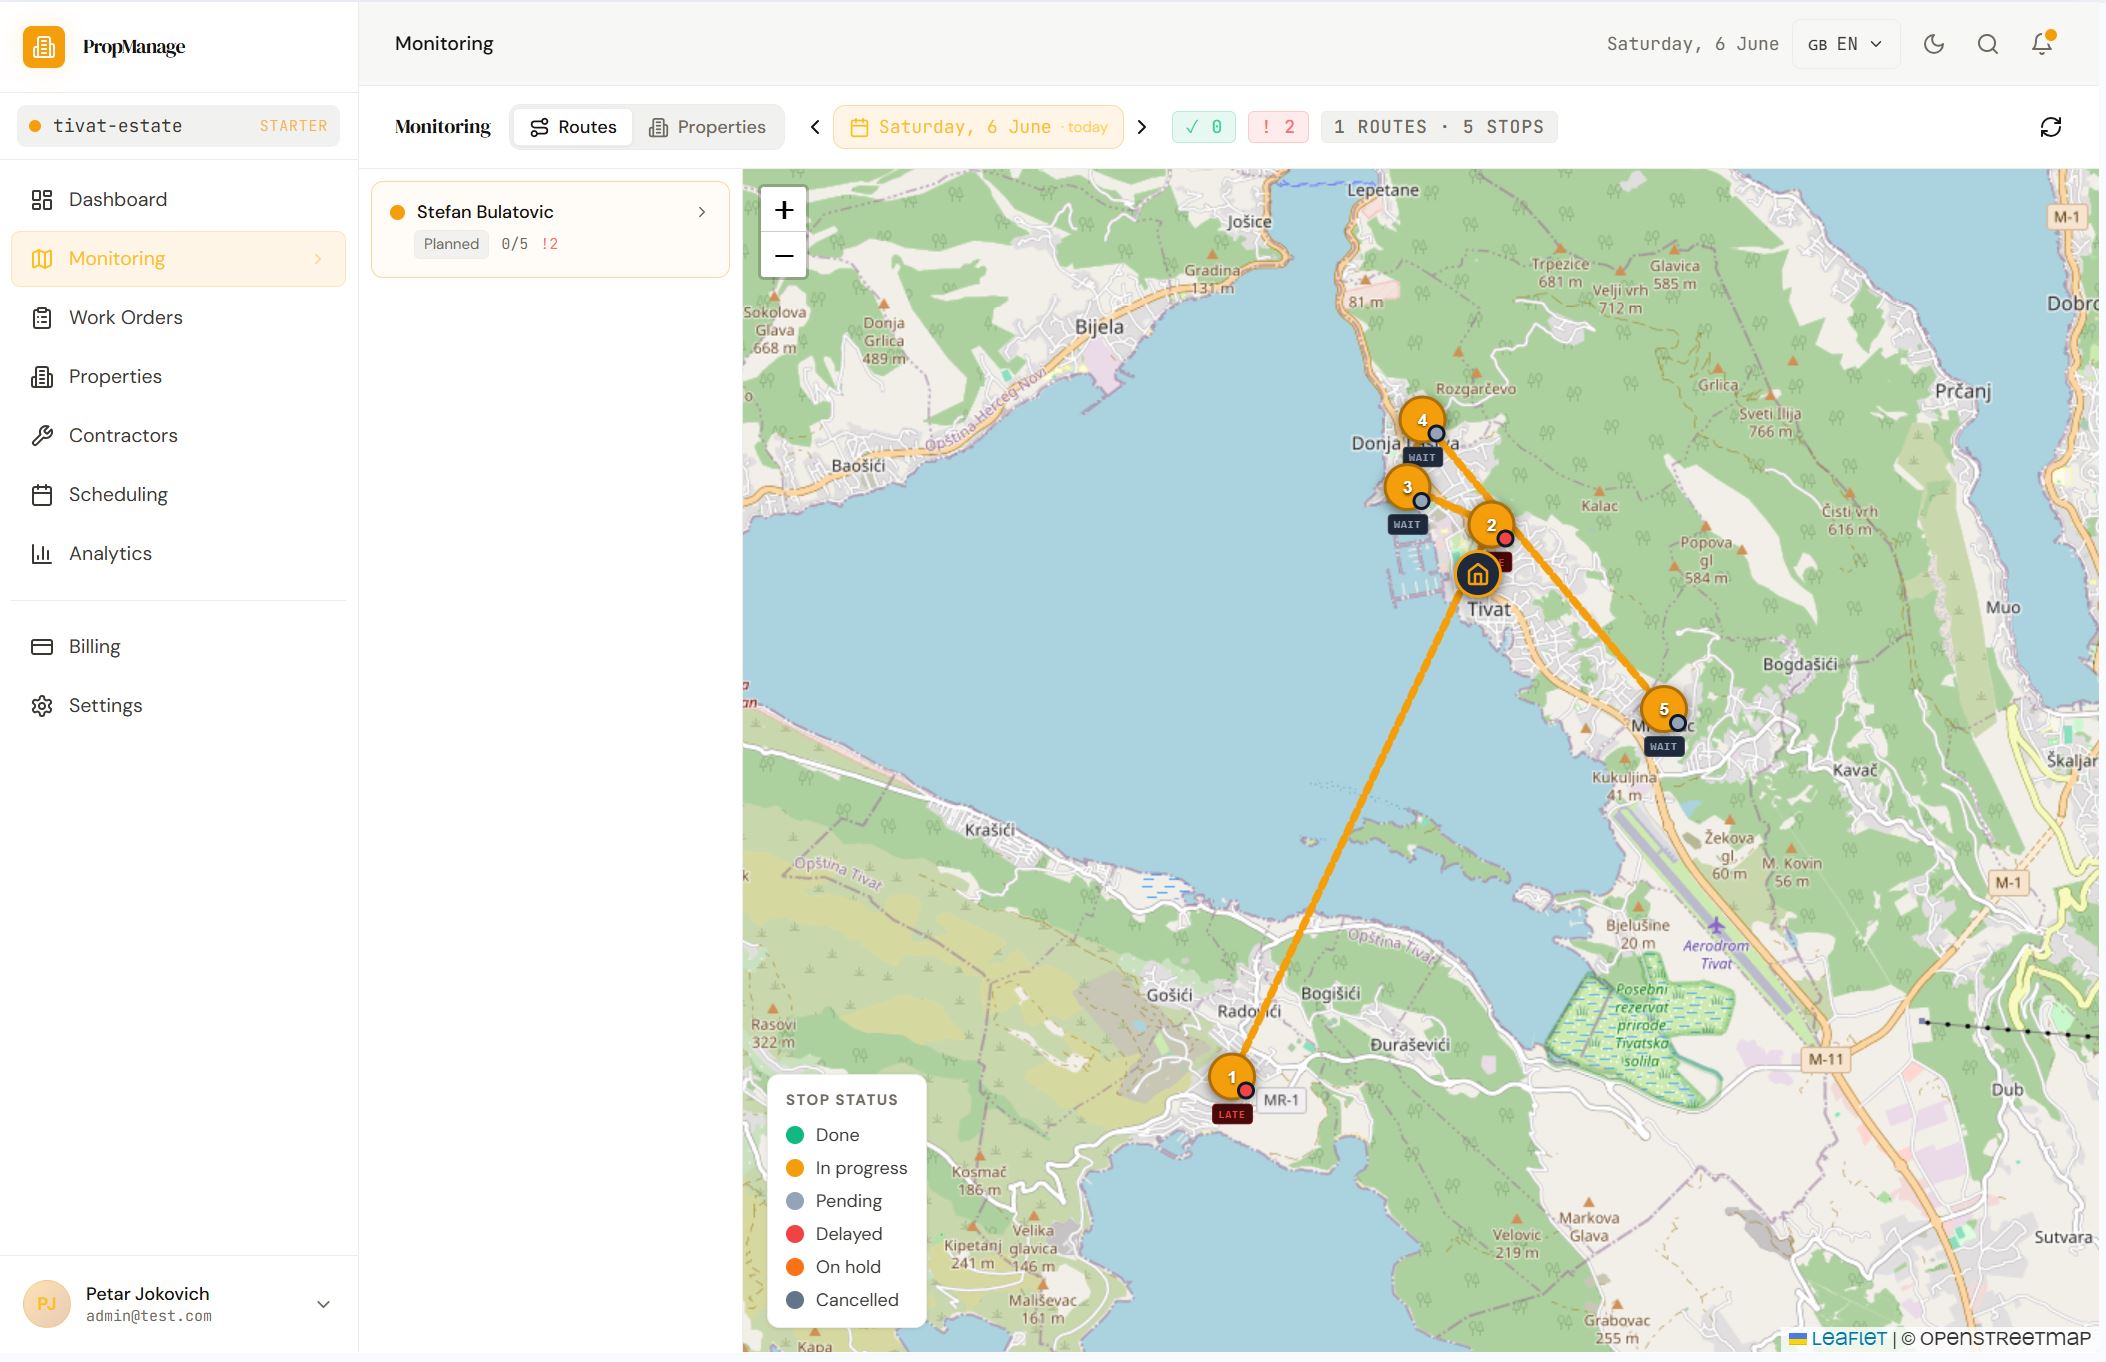Click the WAIT badge under stop 5
This screenshot has height=1362, width=2106.
coord(1664,746)
